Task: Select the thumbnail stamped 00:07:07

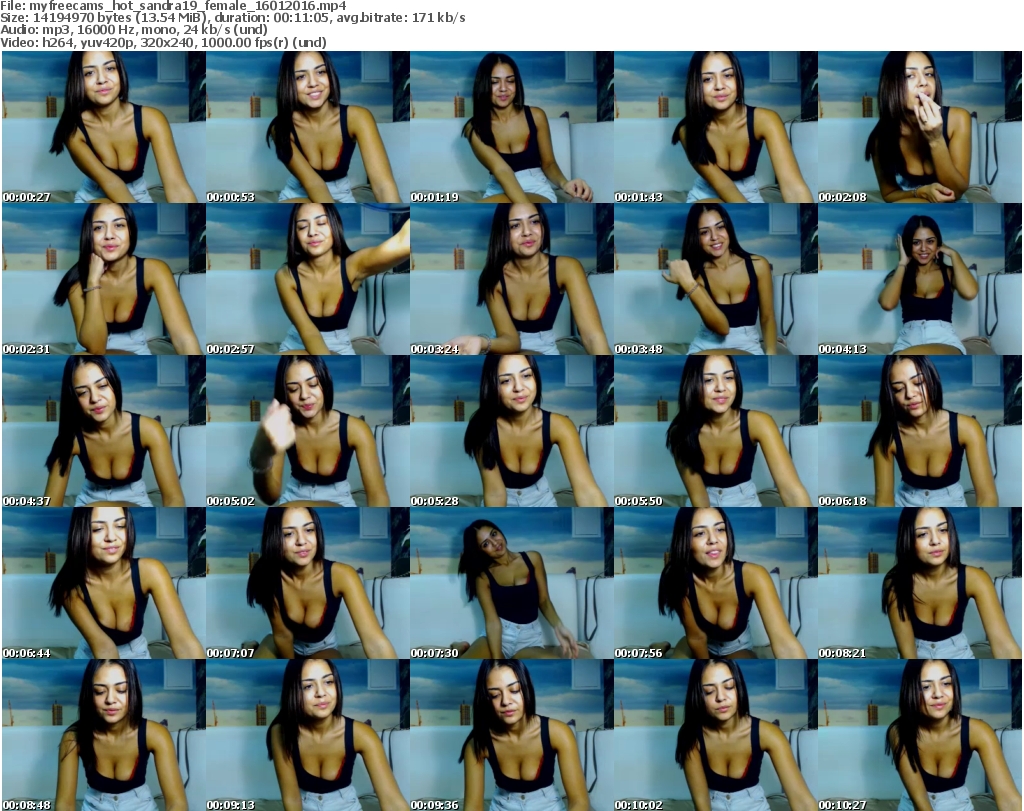Action: (308, 583)
